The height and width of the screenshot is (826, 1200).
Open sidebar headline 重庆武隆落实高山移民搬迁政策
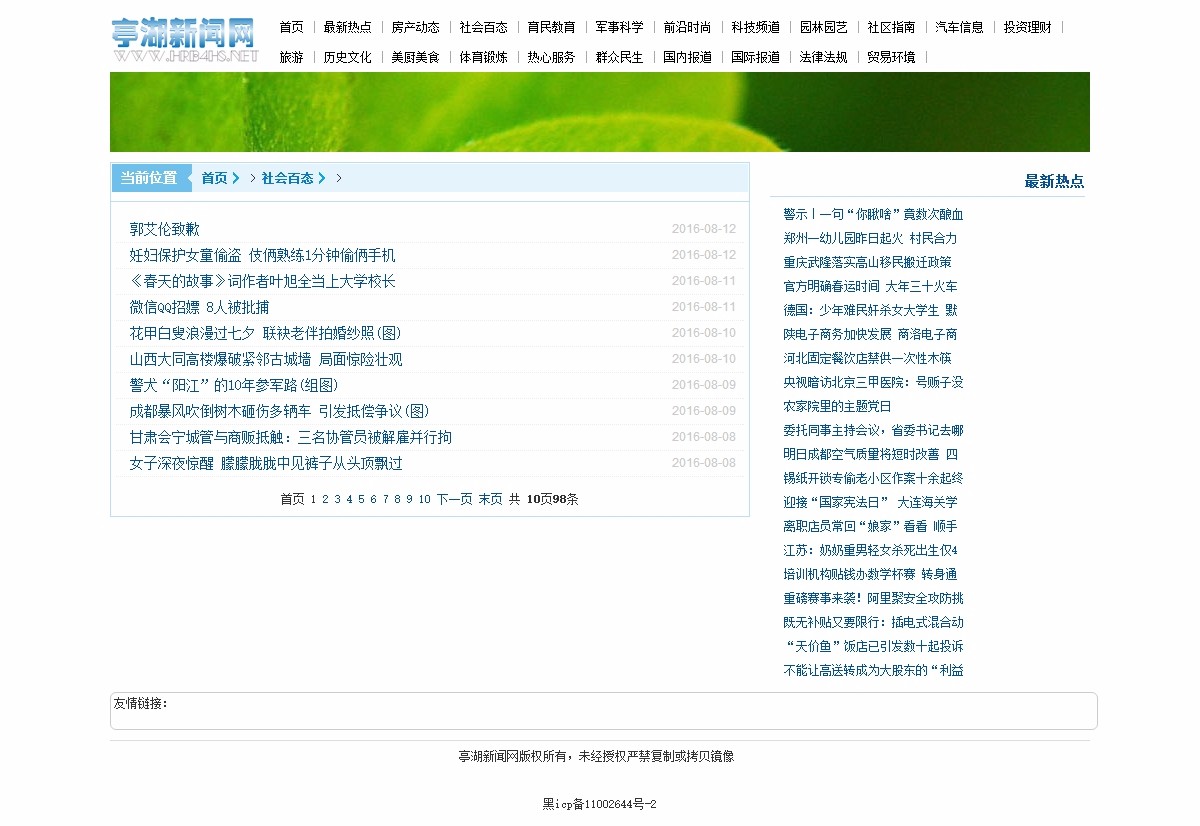(867, 262)
